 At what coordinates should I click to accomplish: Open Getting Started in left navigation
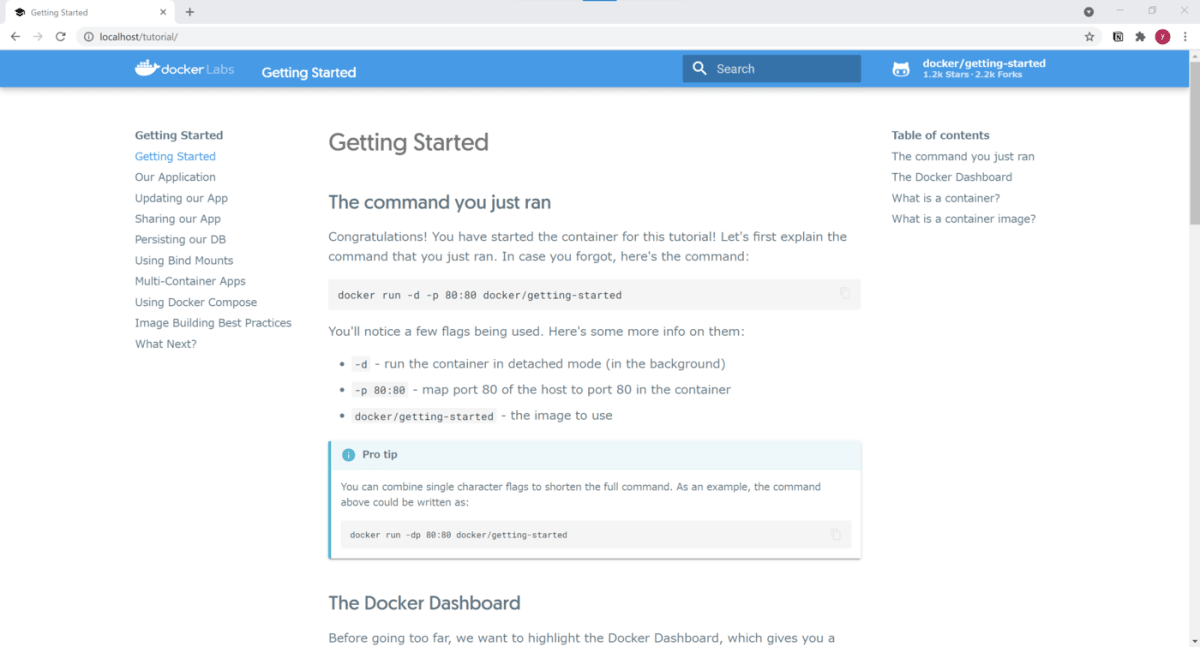coord(175,156)
